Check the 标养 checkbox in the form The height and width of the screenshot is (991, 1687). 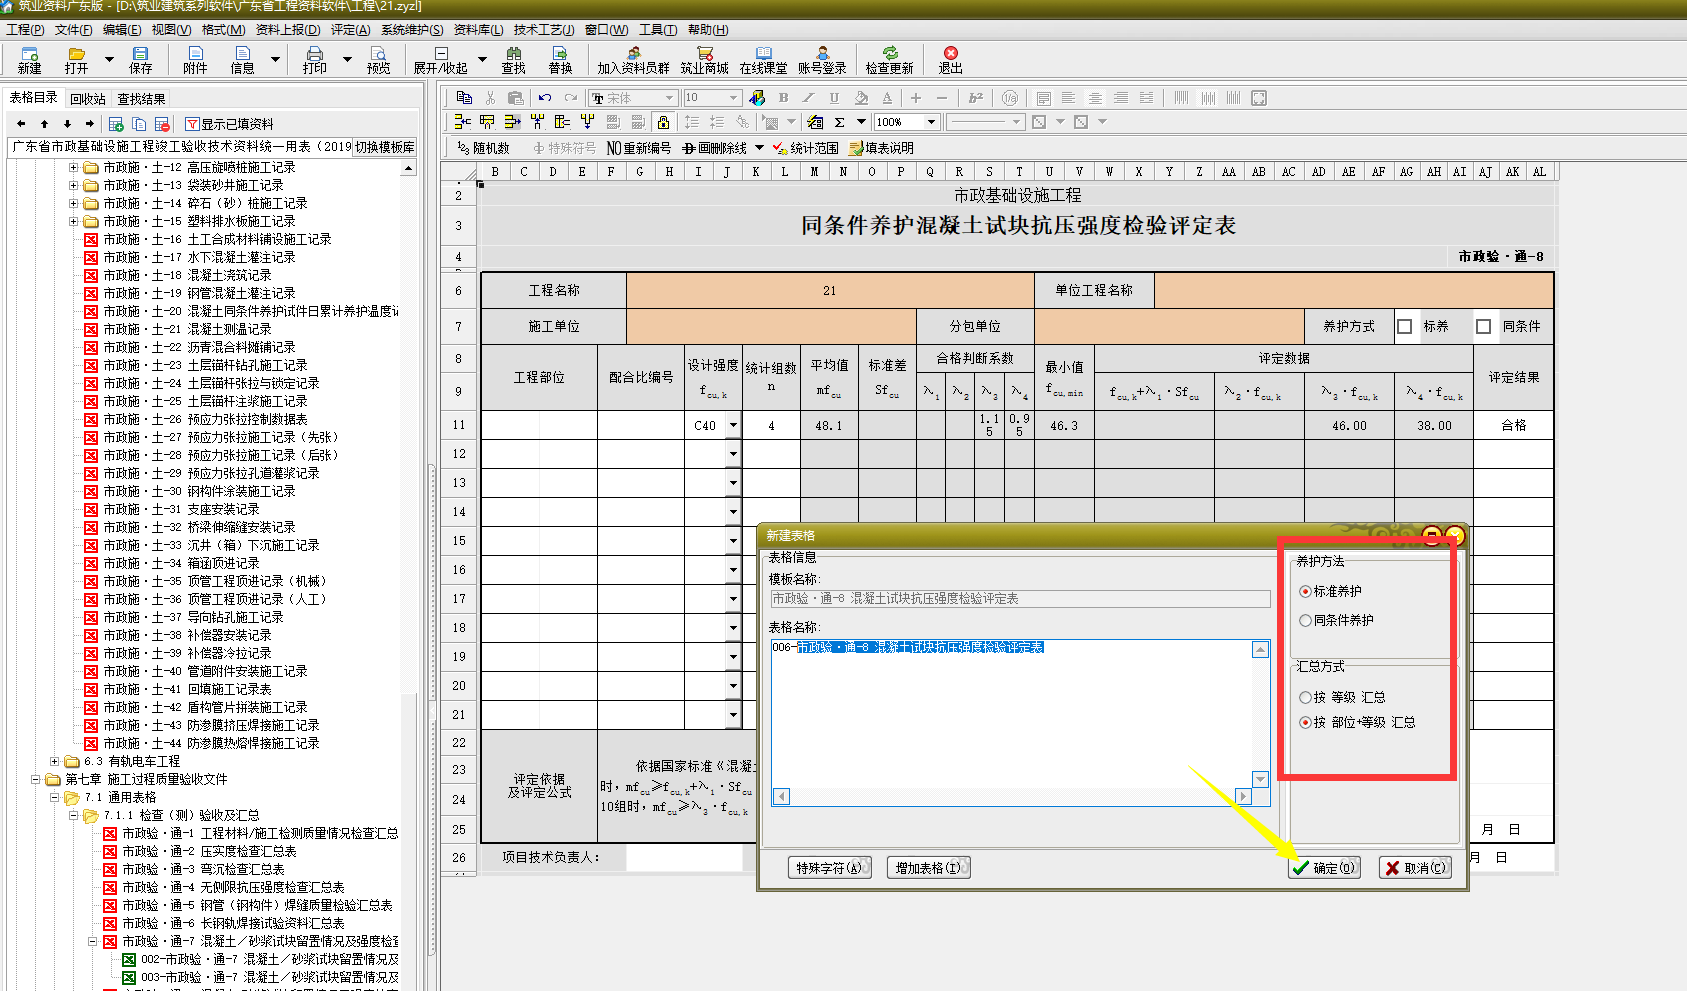tap(1405, 327)
